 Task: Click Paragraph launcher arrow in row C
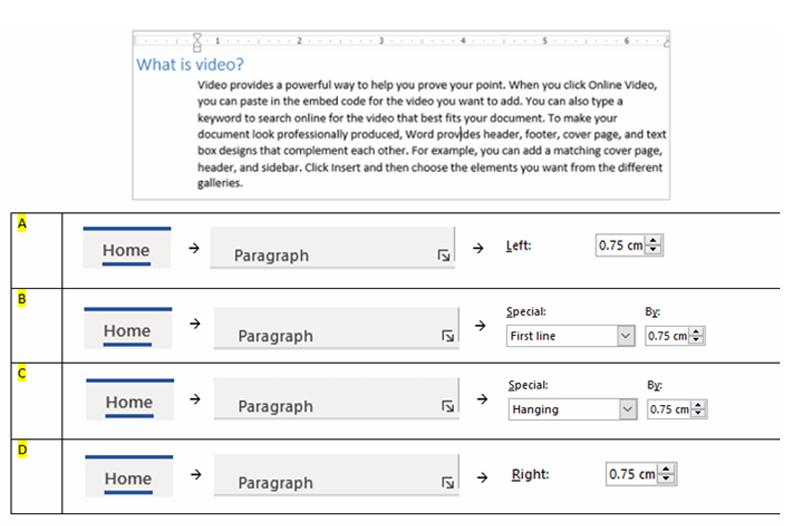447,408
